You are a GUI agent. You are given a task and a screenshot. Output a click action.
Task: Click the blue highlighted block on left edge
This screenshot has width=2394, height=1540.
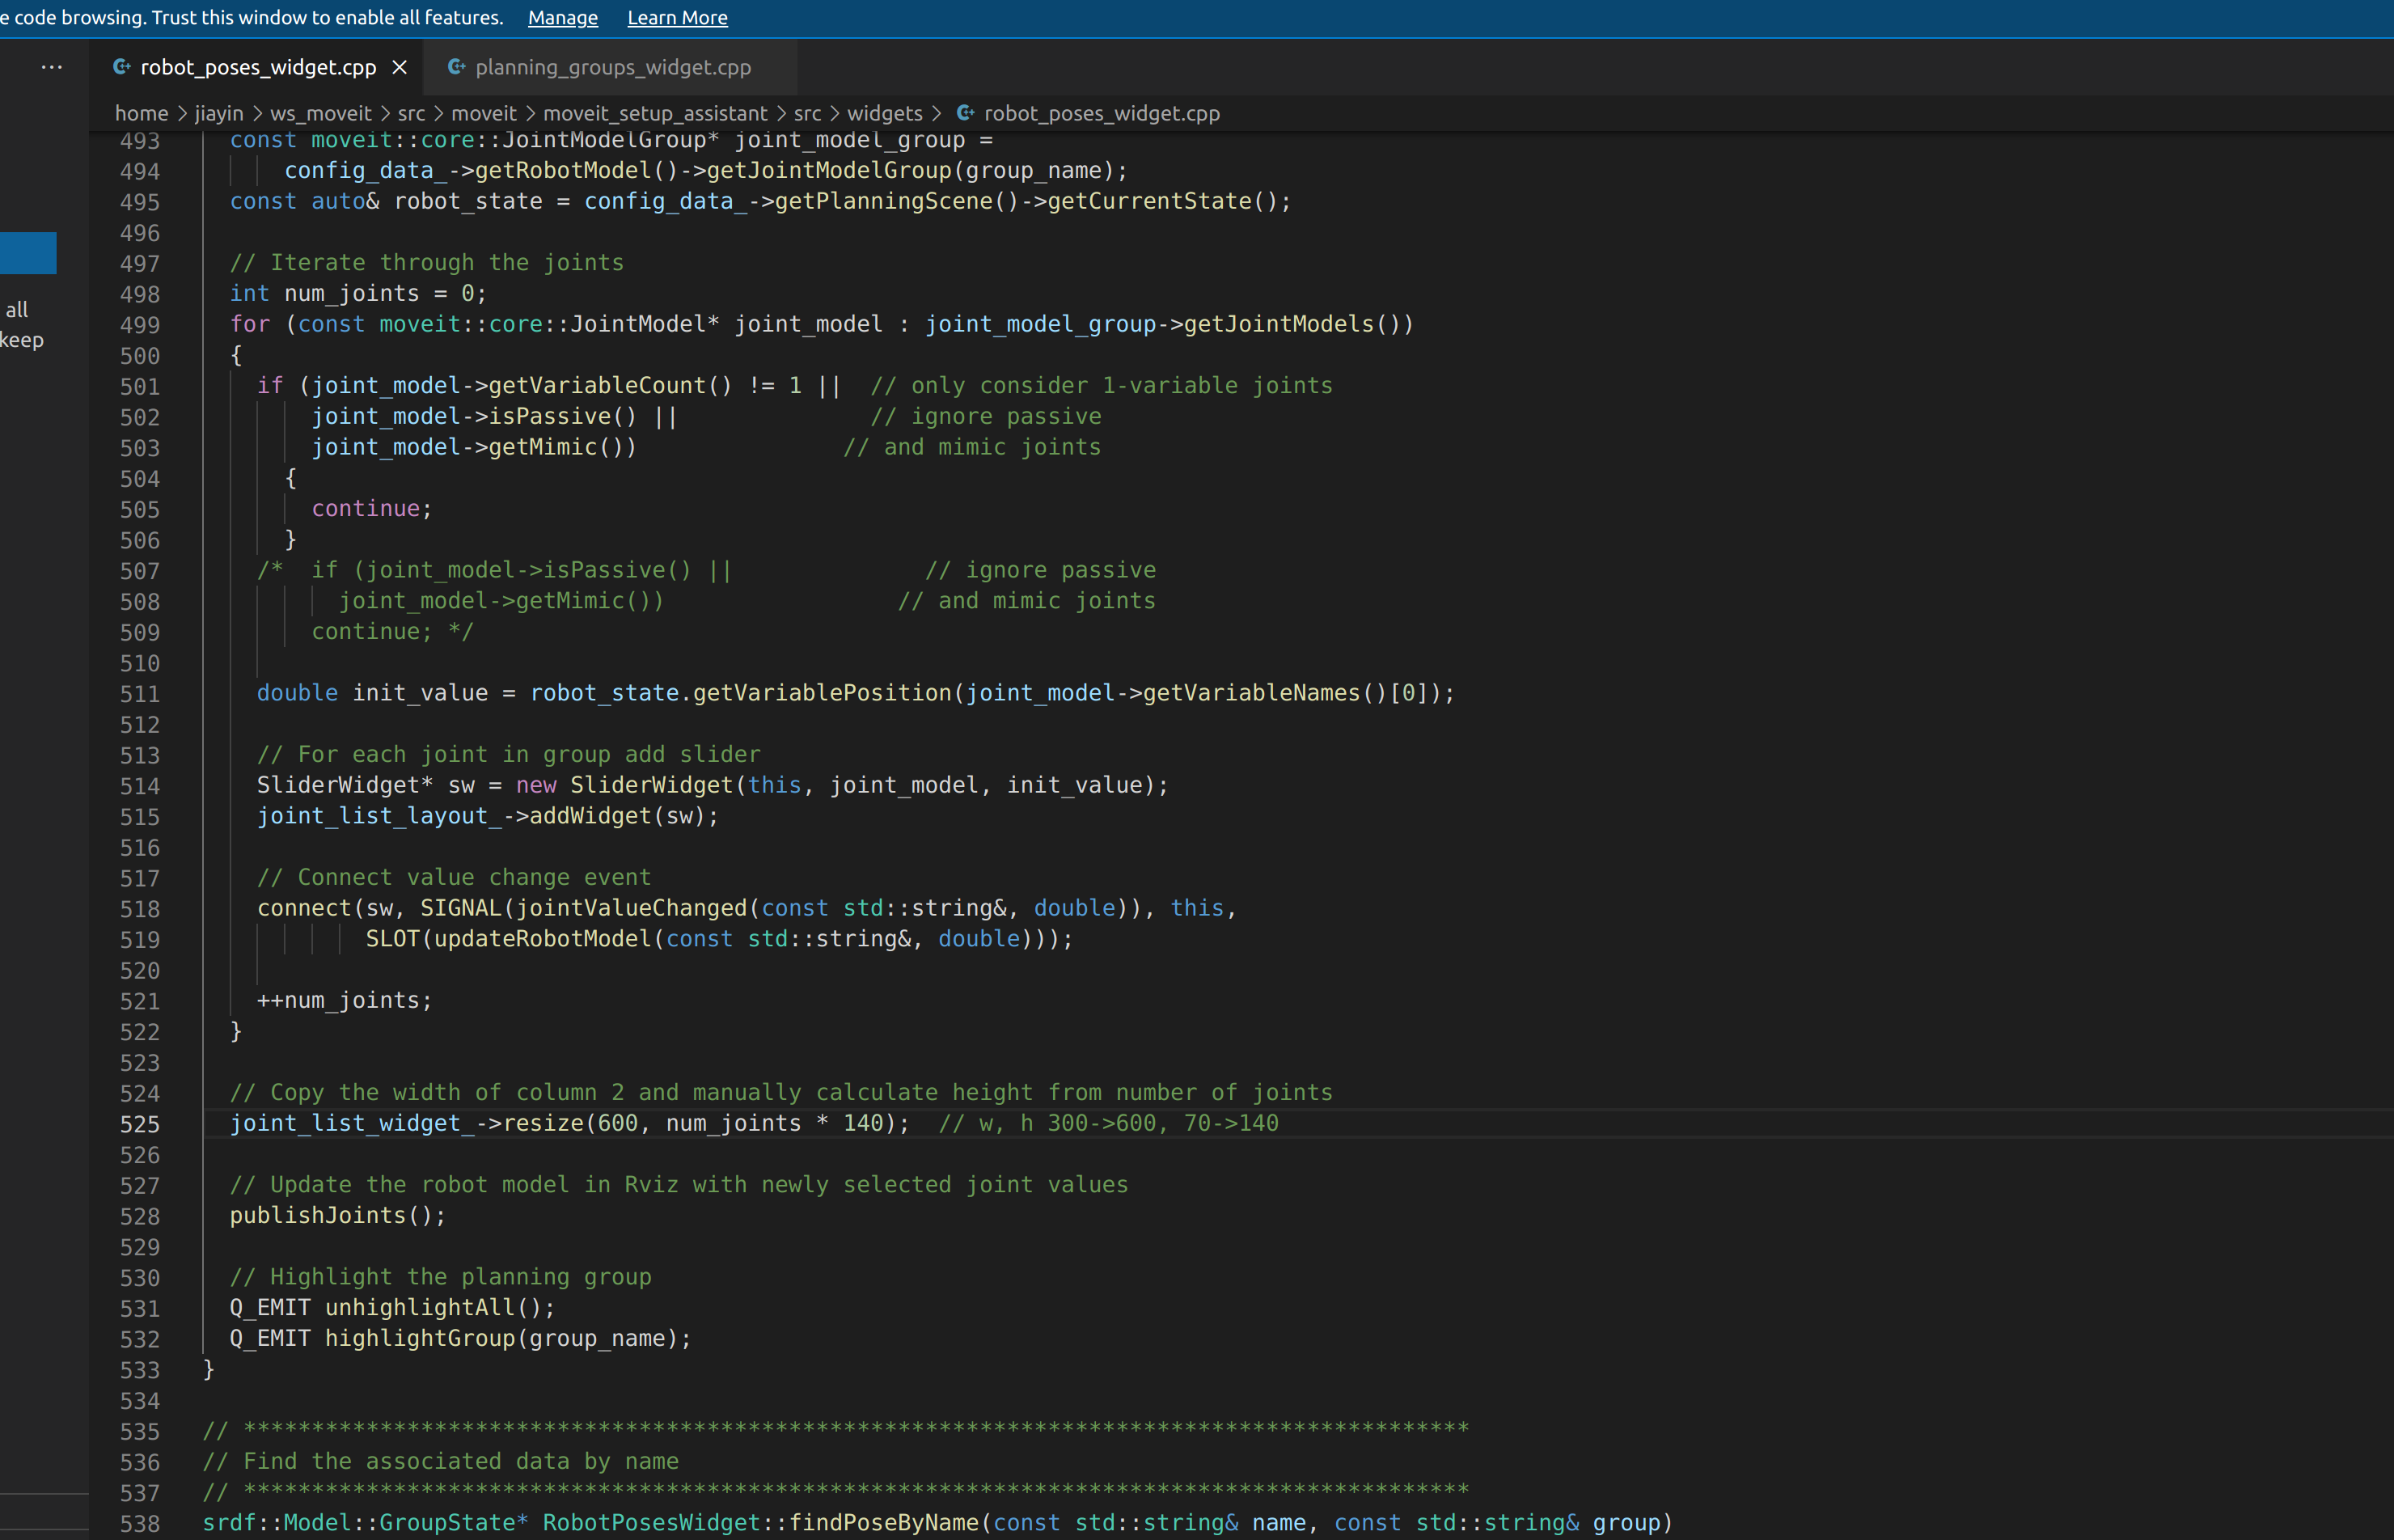[x=28, y=252]
